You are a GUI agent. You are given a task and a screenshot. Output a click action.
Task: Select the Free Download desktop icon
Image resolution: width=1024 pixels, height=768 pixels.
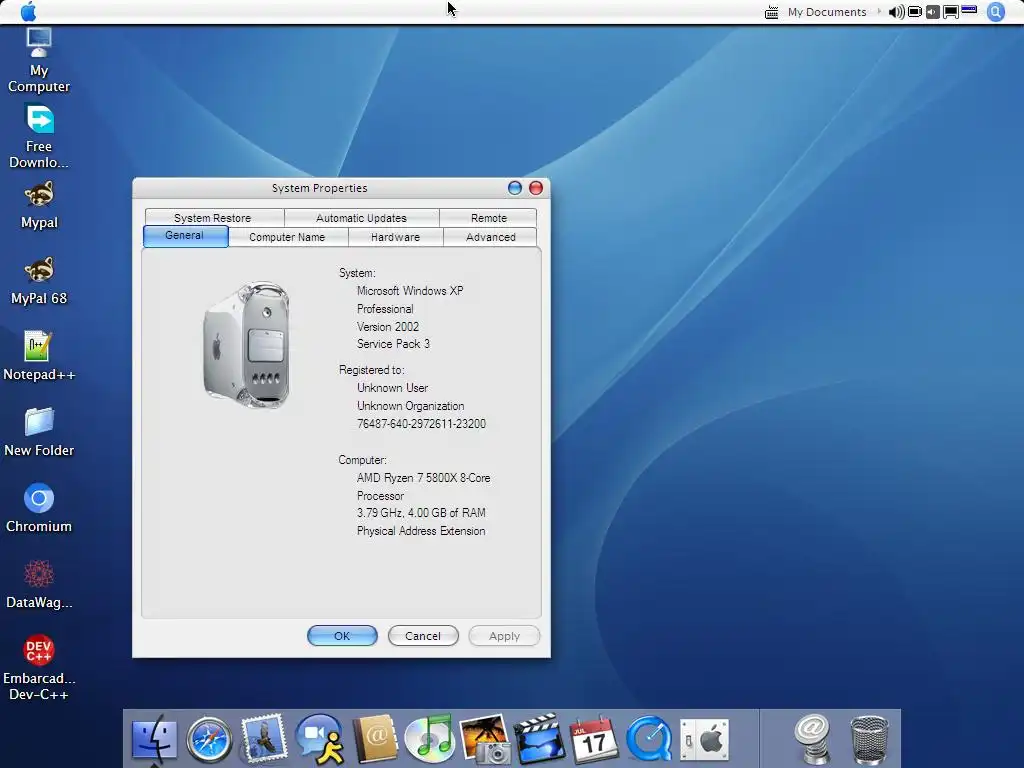pos(39,136)
